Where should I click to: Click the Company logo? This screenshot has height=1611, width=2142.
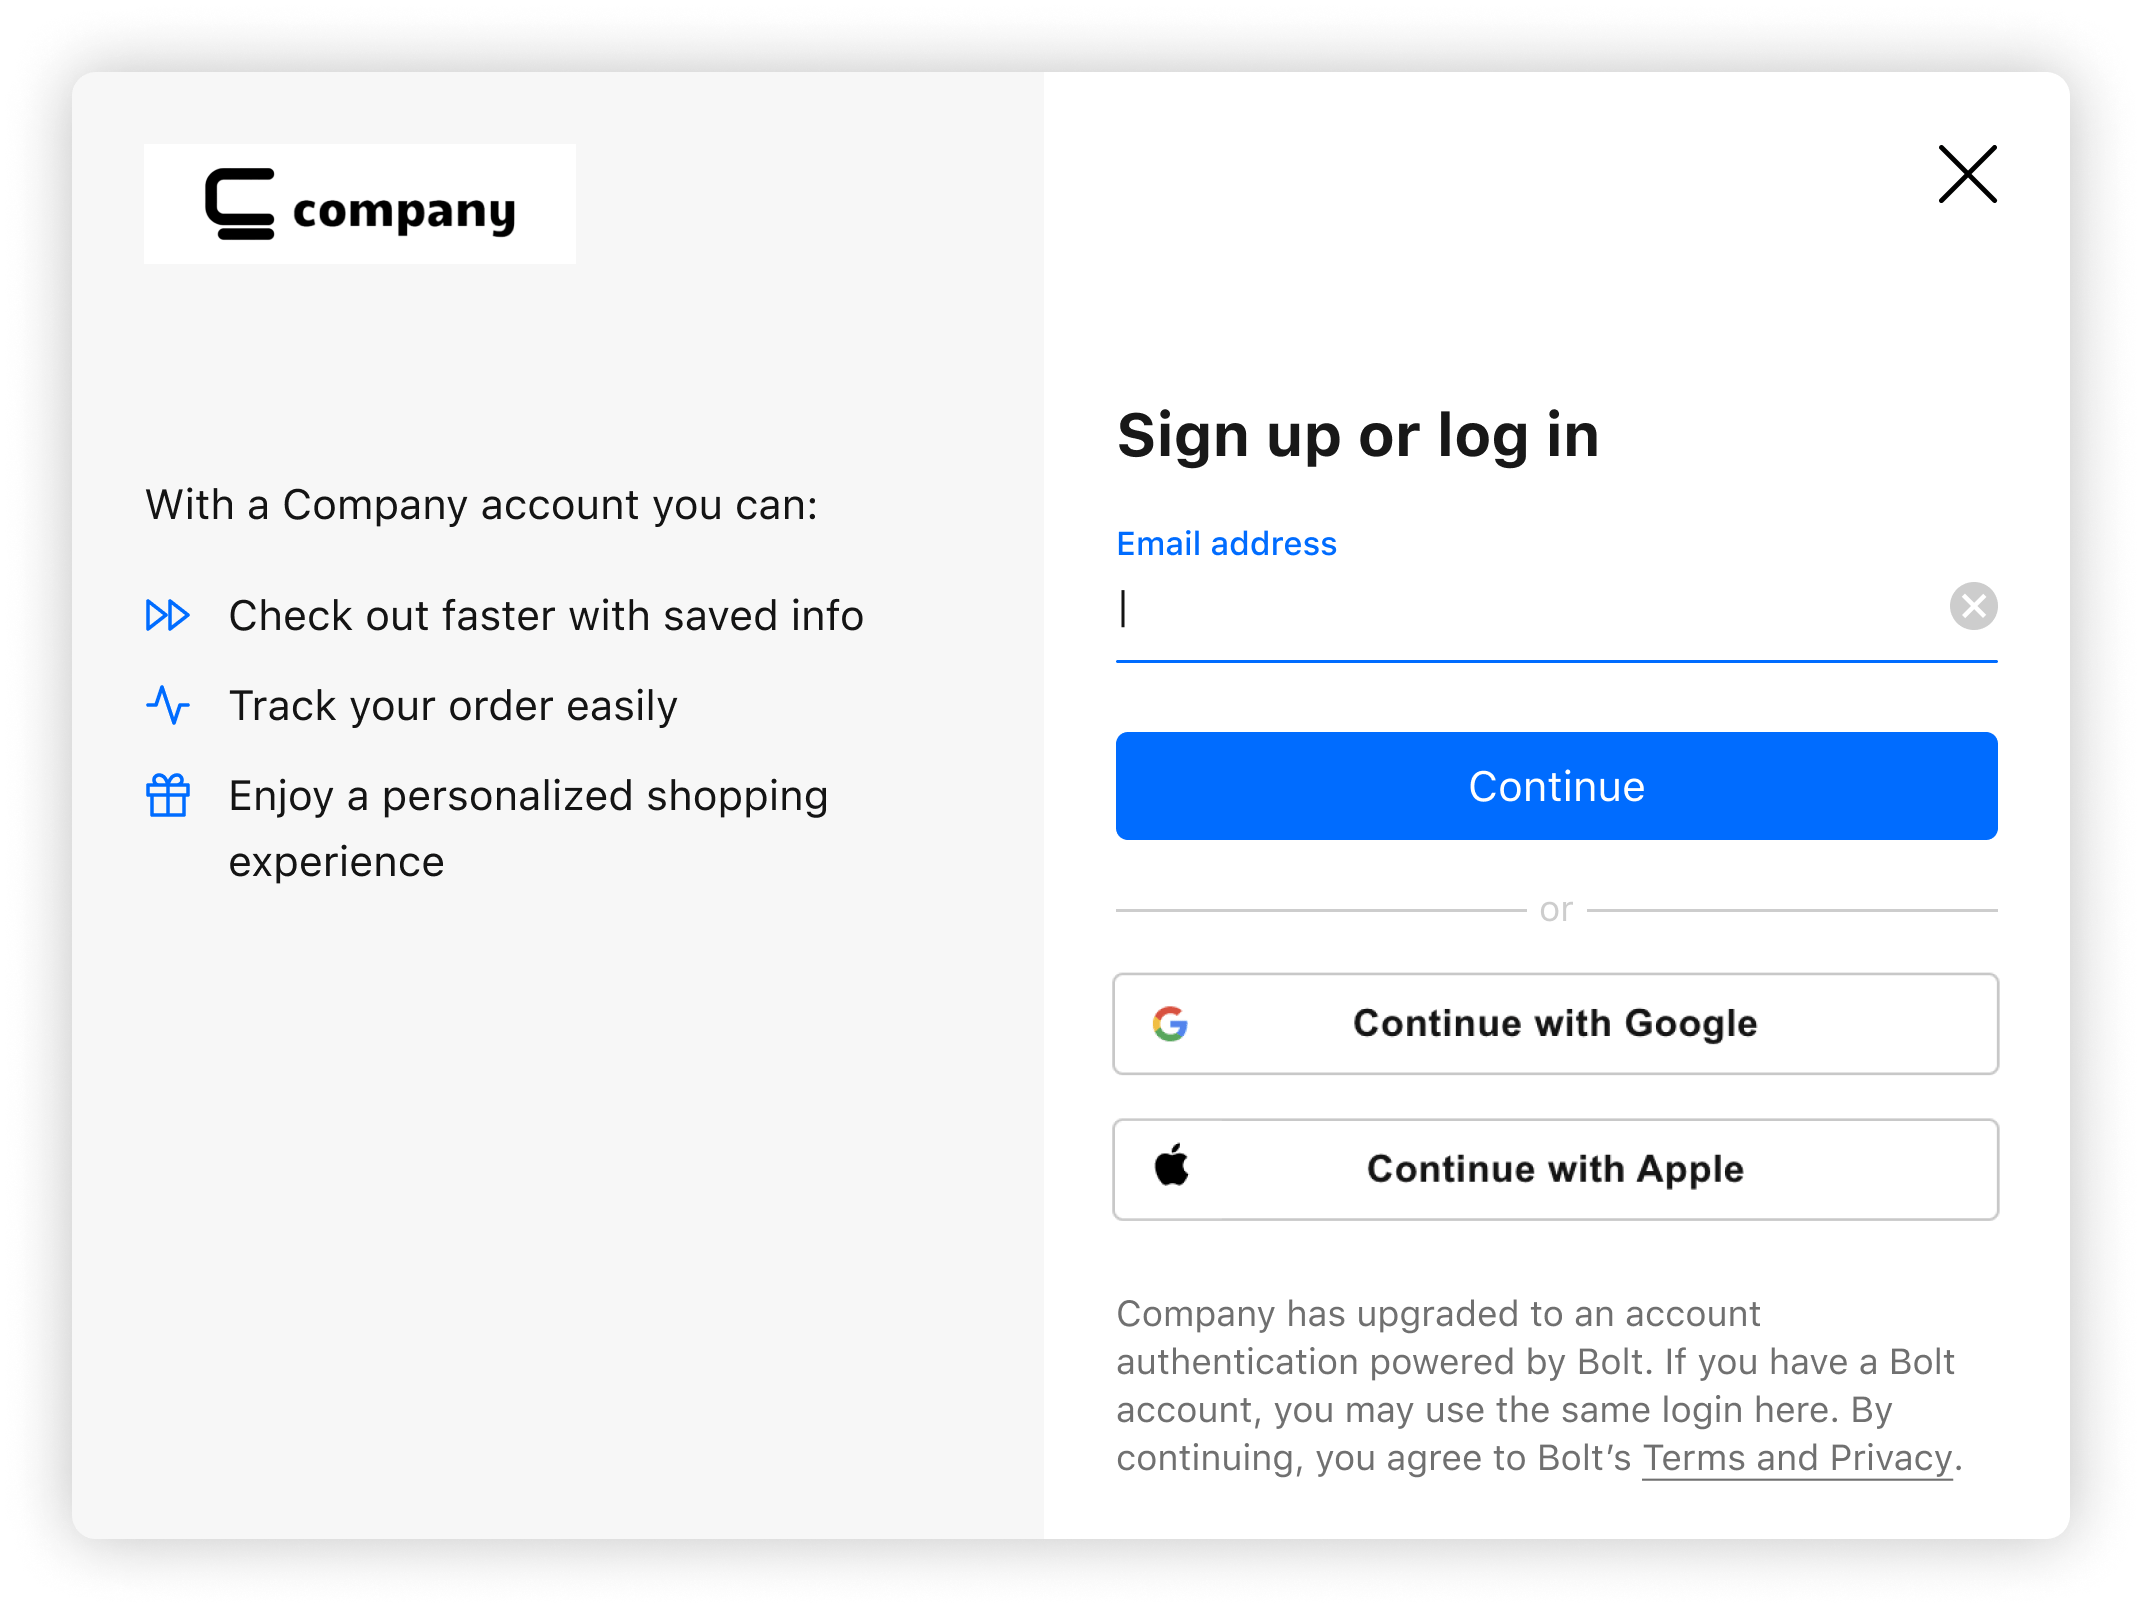point(360,204)
